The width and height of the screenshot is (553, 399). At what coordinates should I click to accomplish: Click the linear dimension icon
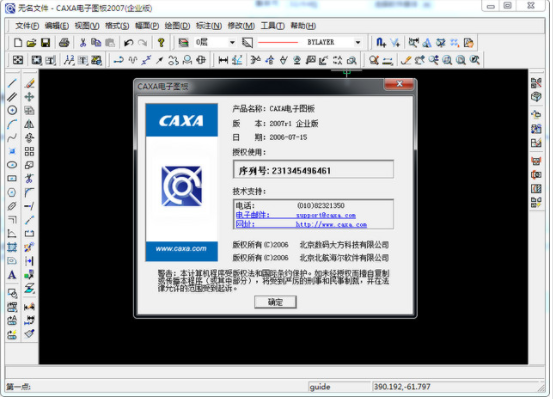(x=223, y=60)
